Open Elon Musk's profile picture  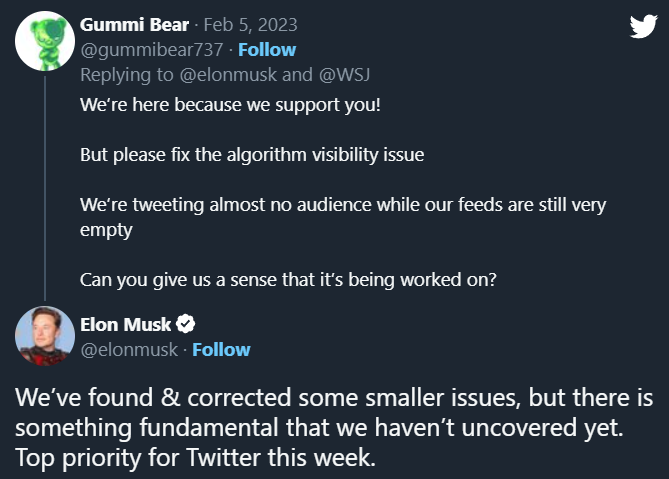pos(44,337)
